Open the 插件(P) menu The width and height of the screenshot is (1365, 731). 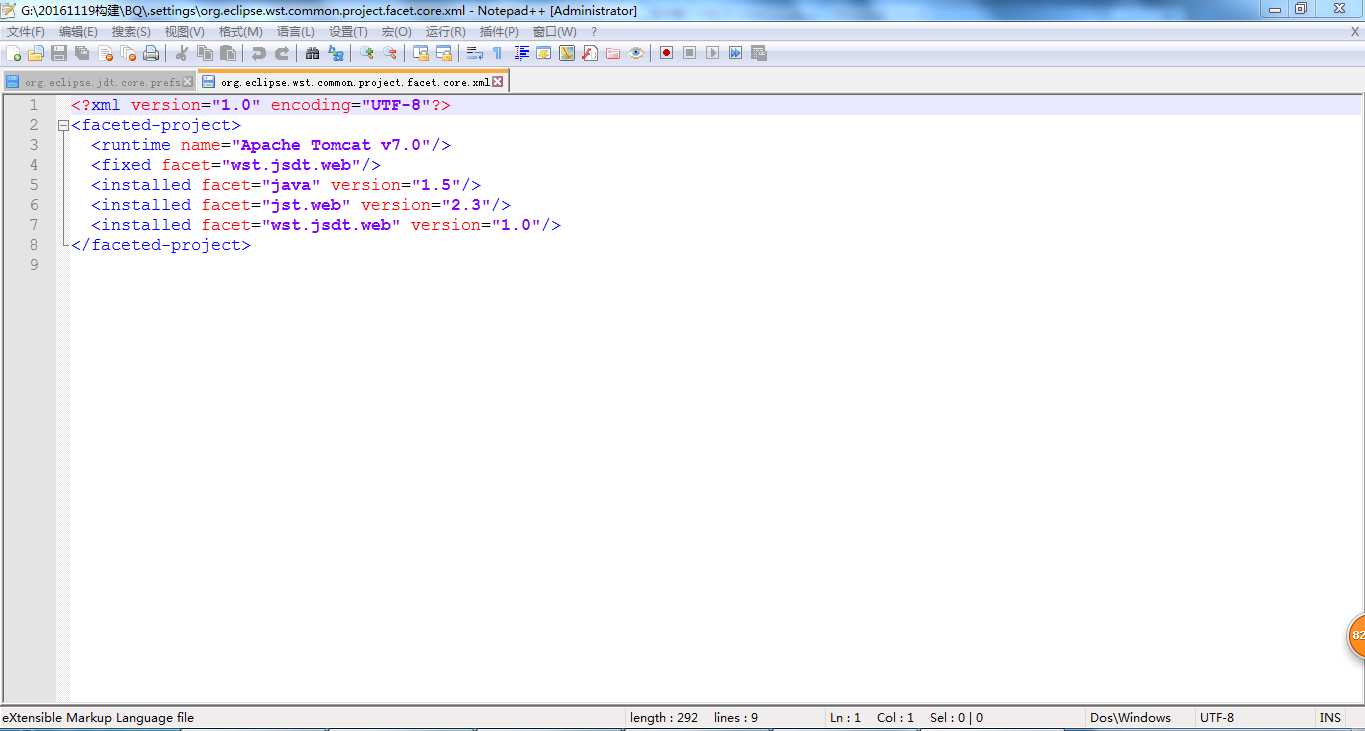click(499, 32)
